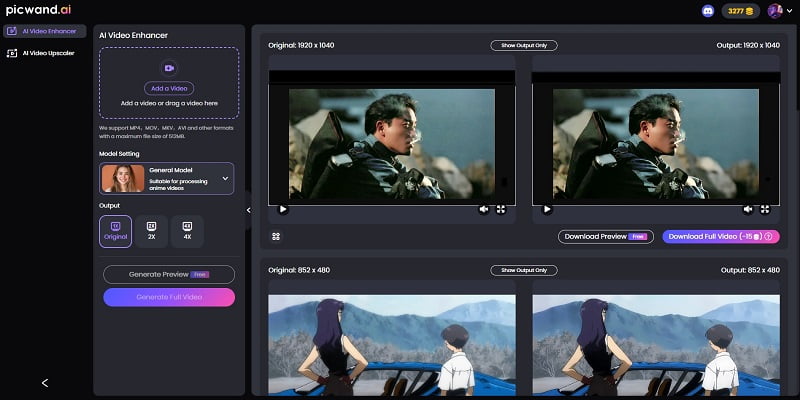The image size is (800, 400).
Task: Click Download Full Video button
Action: click(x=721, y=237)
